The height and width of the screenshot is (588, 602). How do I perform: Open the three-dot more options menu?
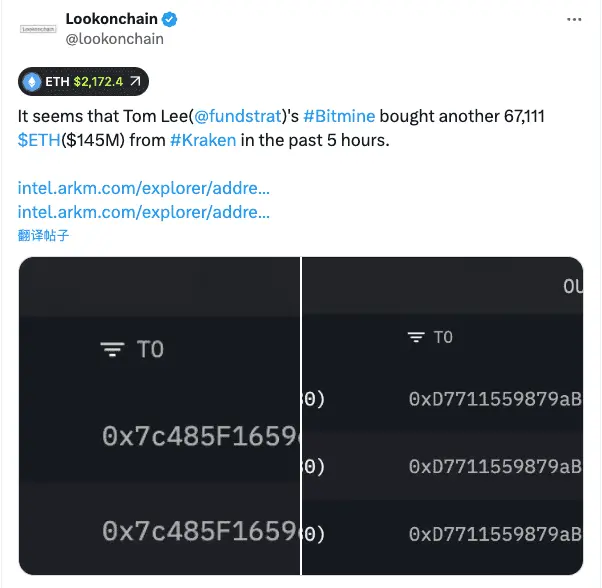tap(573, 19)
